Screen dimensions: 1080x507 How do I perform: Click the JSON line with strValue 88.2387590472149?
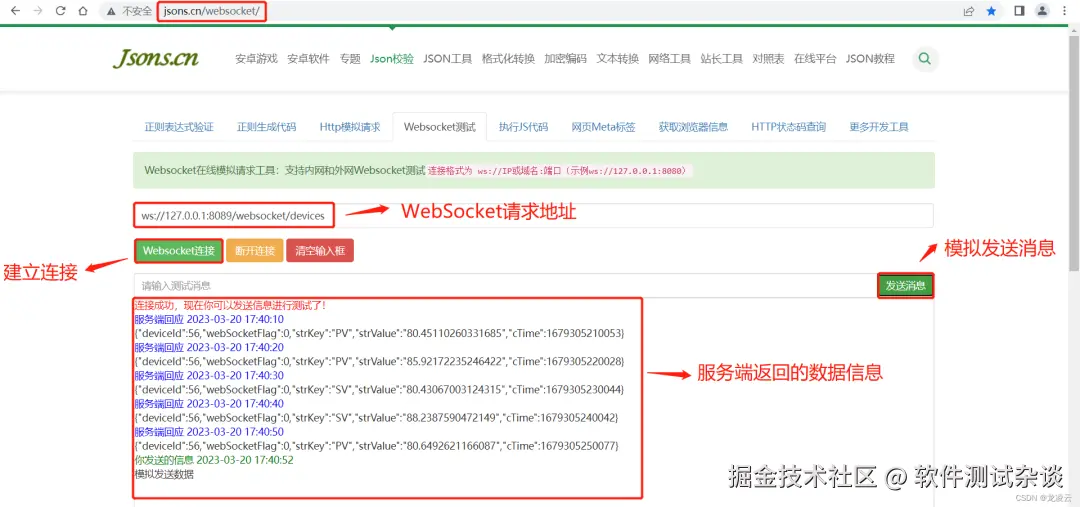377,418
